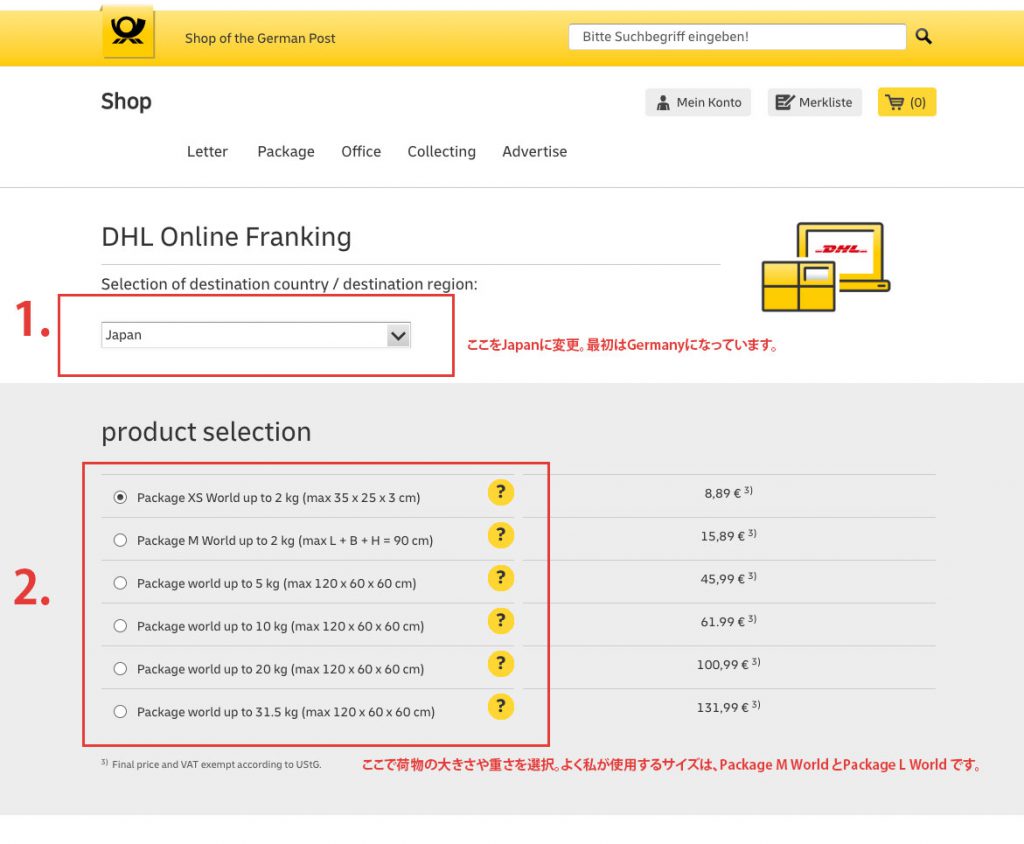Open help icon for 10 kg package

pyautogui.click(x=501, y=621)
